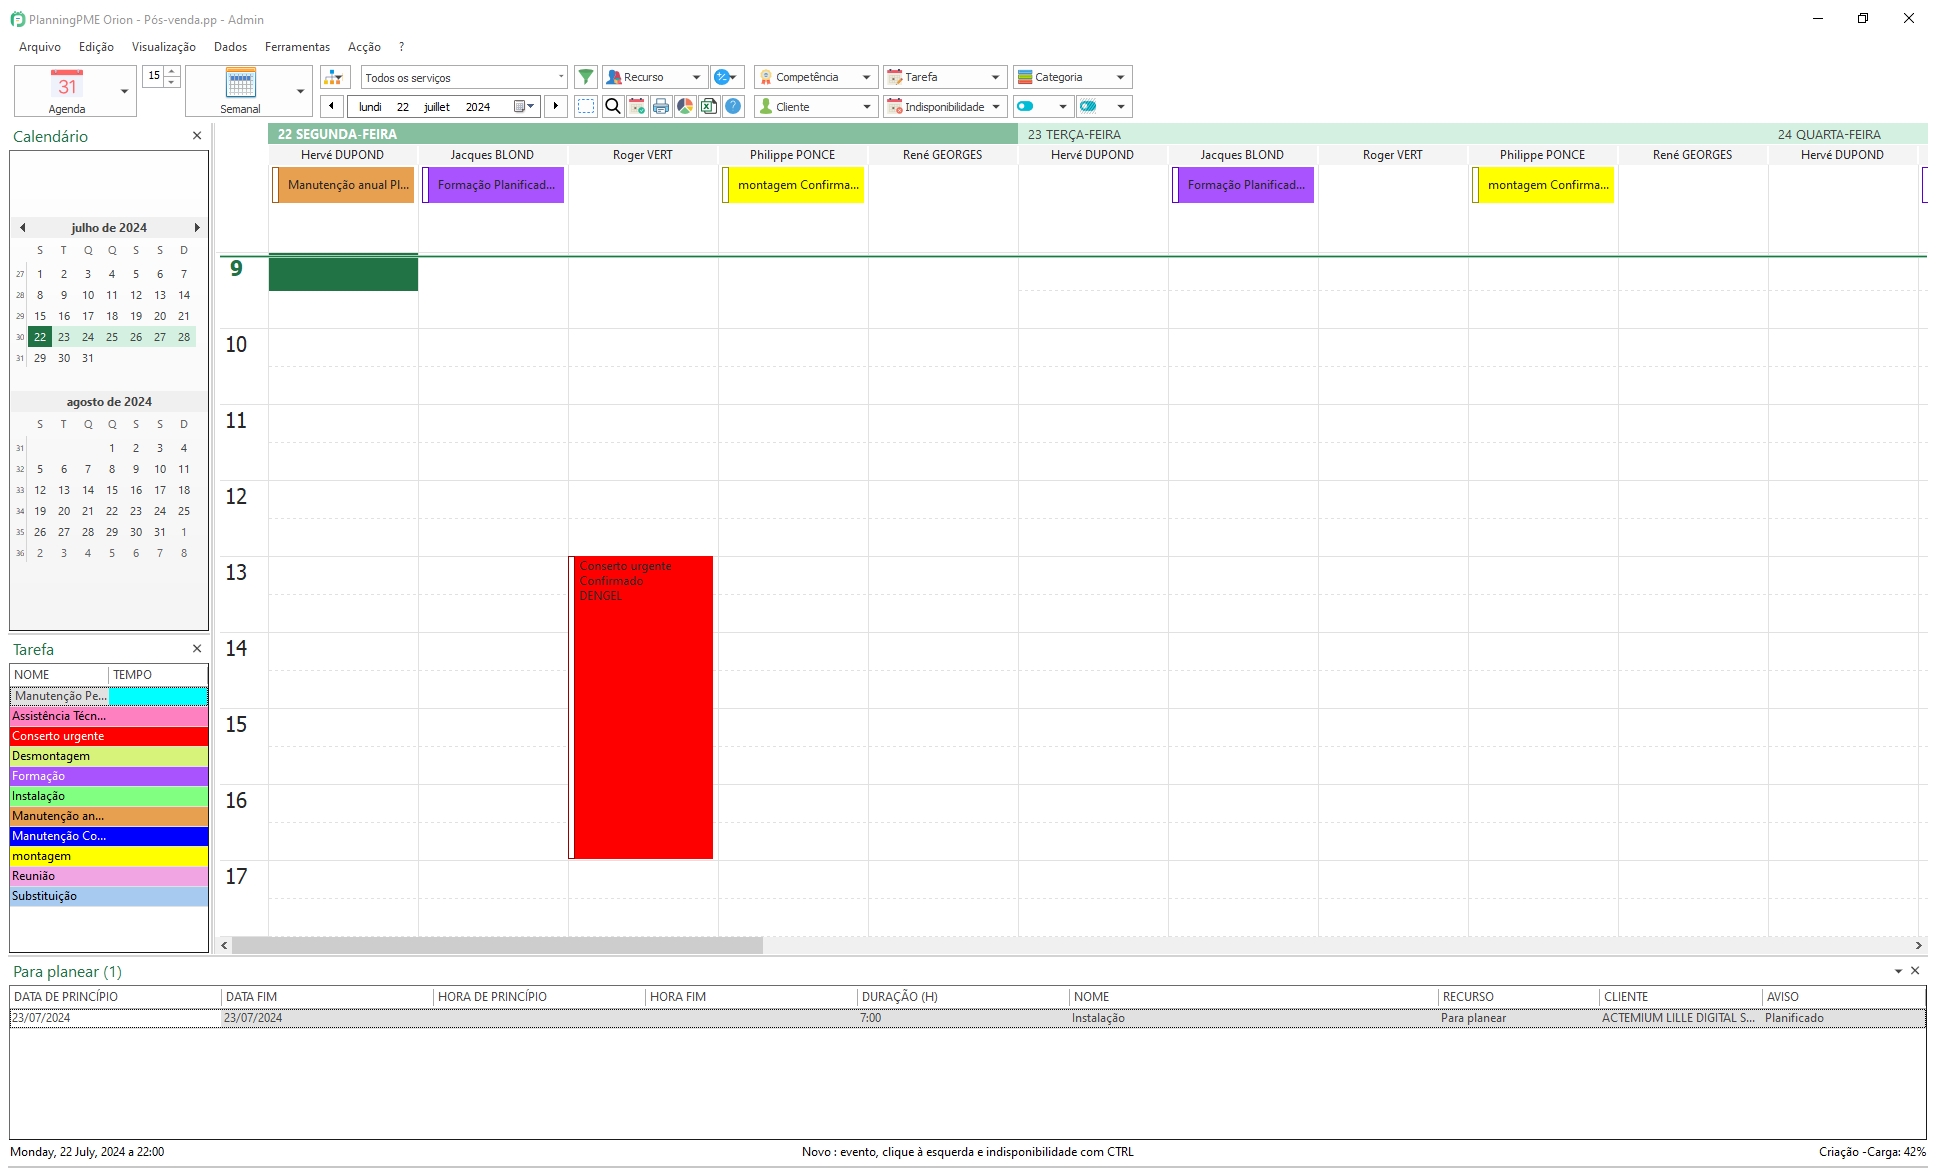Open Manutenção anual event for Hervé DUPOND
This screenshot has width=1936, height=1168.
pos(343,185)
